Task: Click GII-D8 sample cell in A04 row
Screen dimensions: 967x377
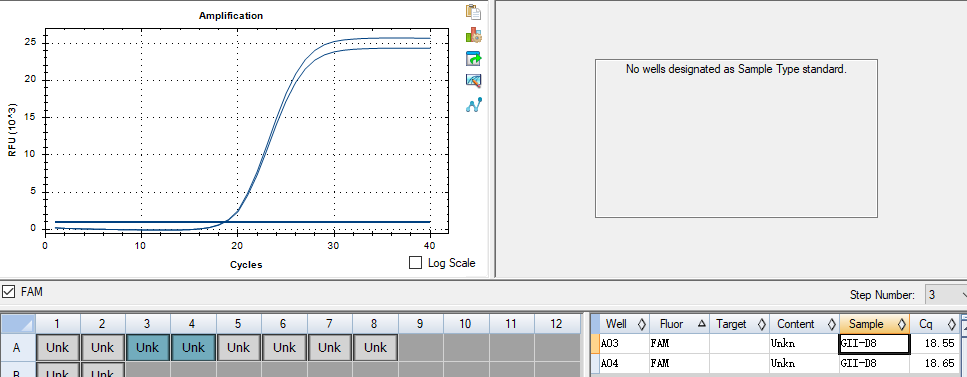Action: click(874, 363)
